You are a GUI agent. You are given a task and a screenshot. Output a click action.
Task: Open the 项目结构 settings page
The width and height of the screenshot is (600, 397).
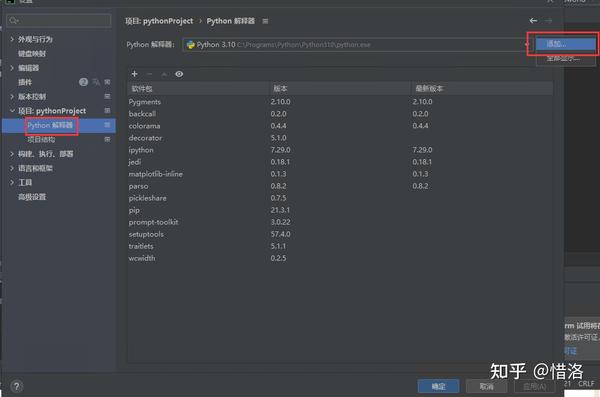click(41, 139)
